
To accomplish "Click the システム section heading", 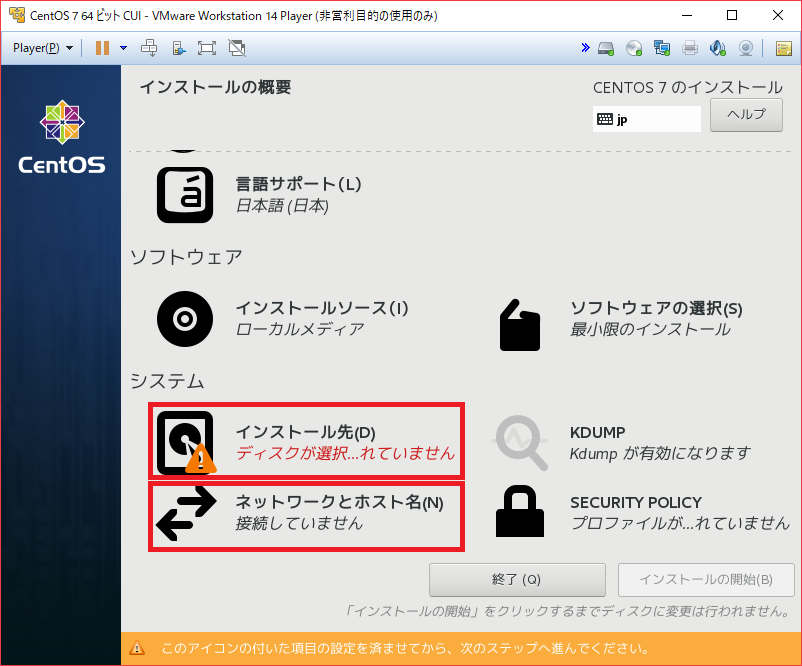I will [167, 381].
